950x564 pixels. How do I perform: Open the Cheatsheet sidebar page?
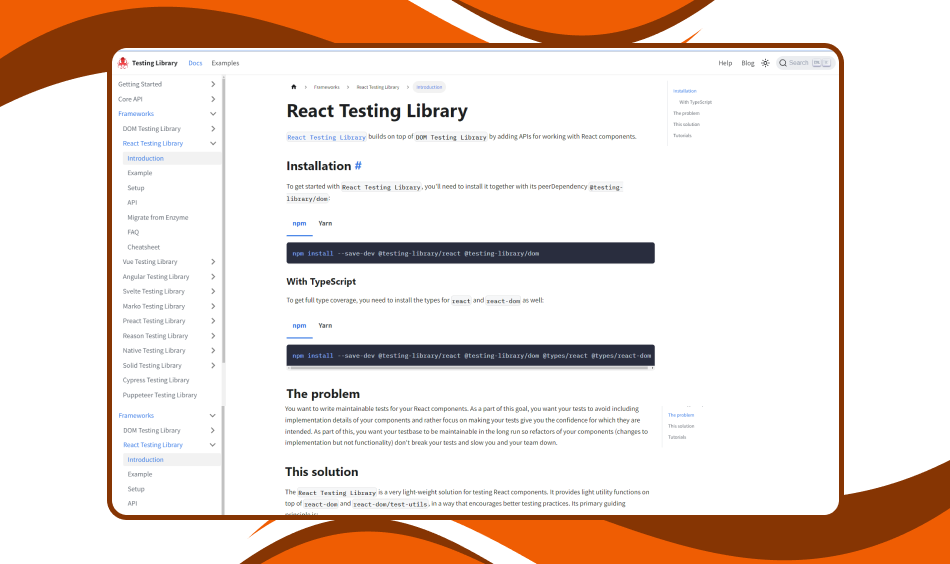click(144, 247)
